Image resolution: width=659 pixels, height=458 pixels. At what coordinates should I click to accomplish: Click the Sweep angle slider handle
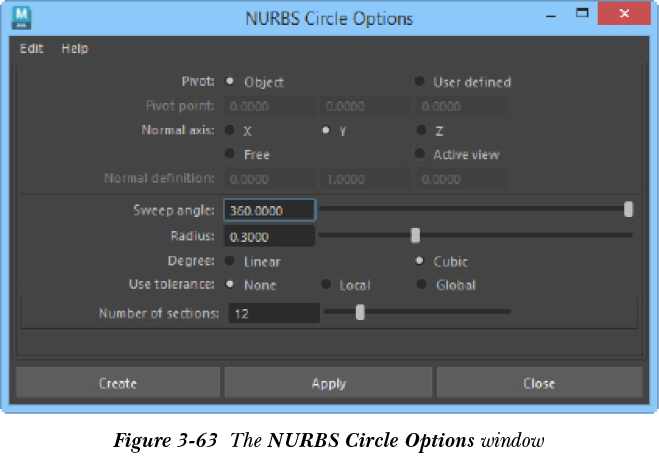(x=628, y=209)
